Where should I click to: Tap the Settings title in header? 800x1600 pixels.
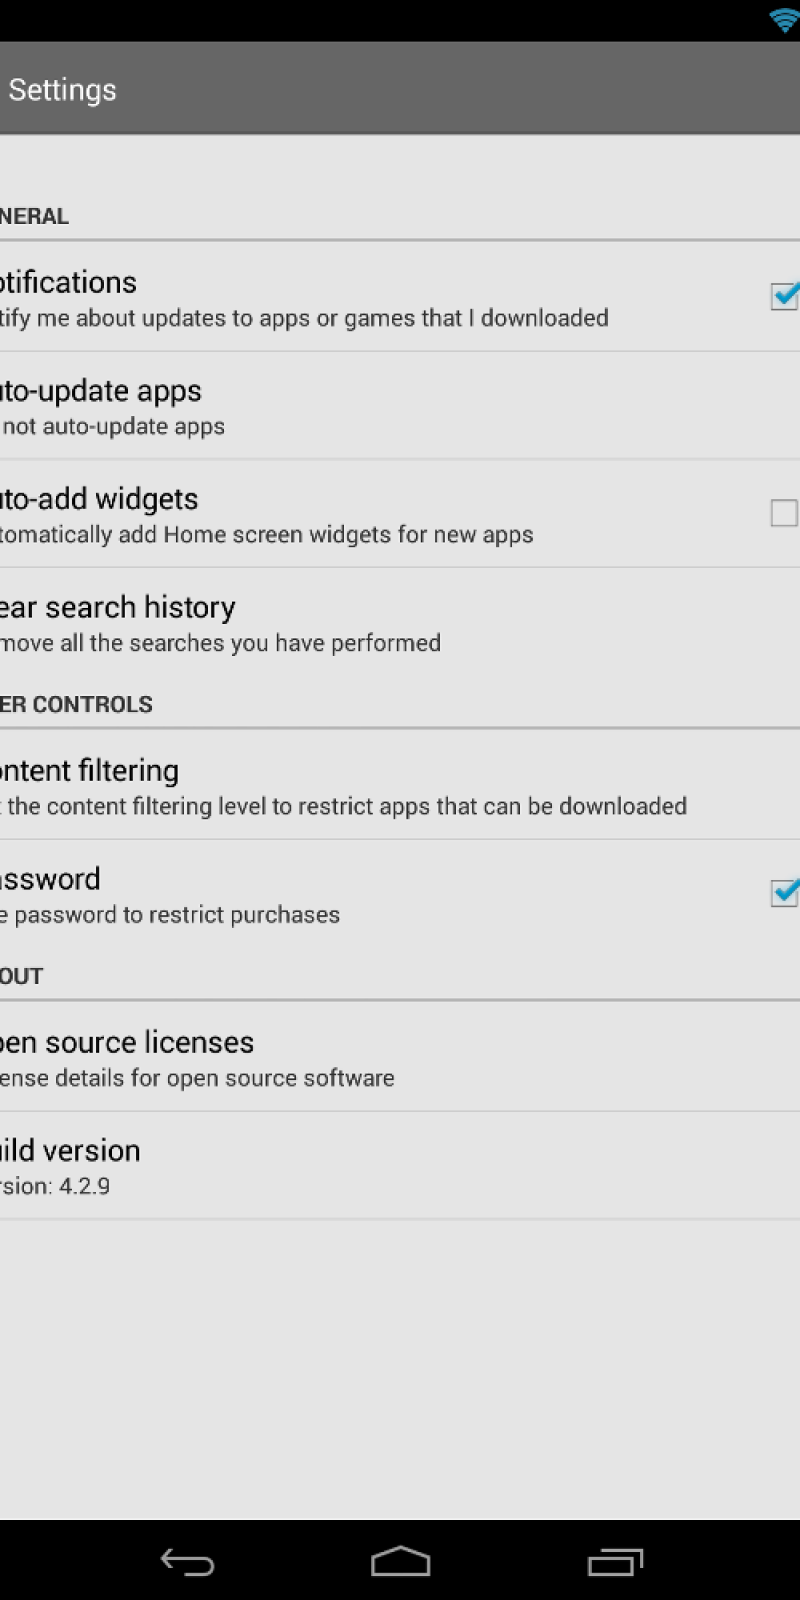point(62,90)
